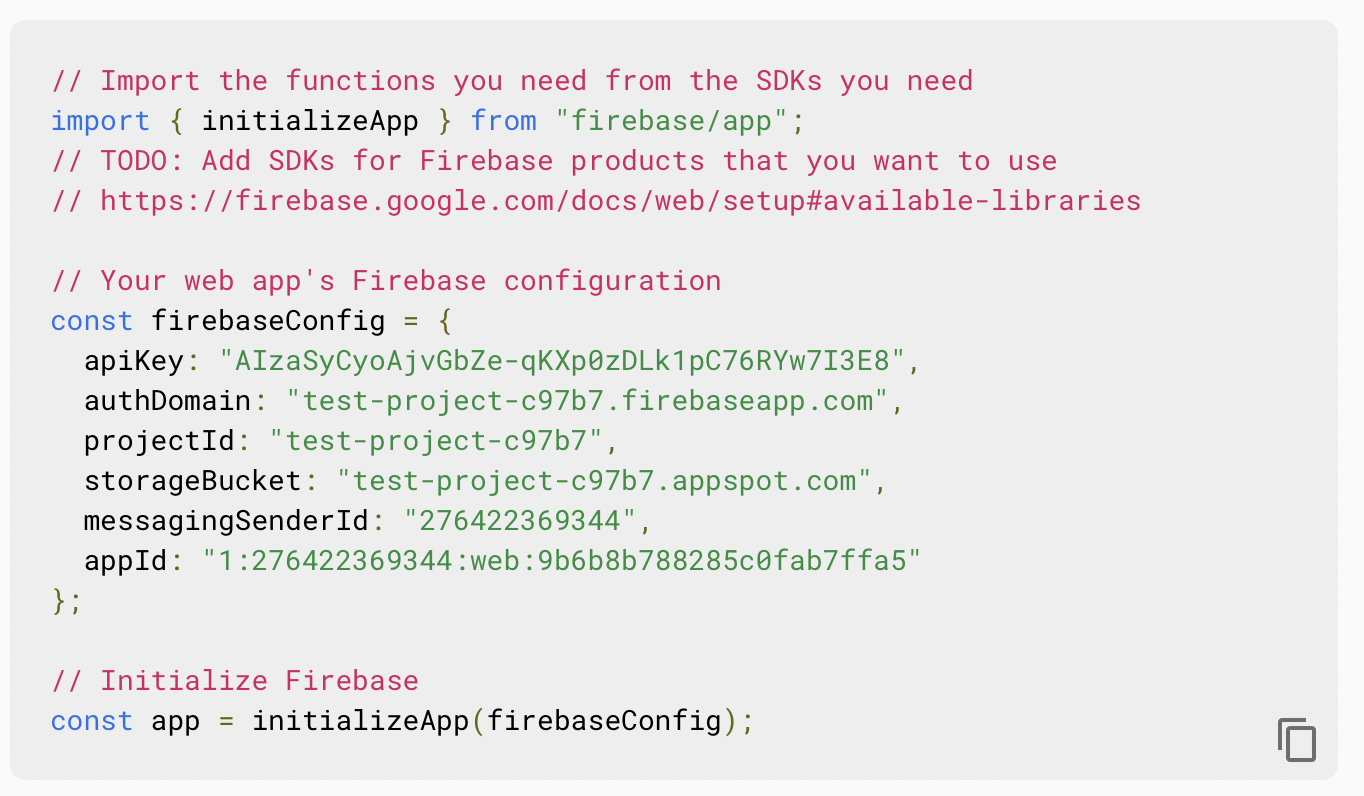1364x796 pixels.
Task: Click initializeApp inside the import braces
Action: pos(310,121)
